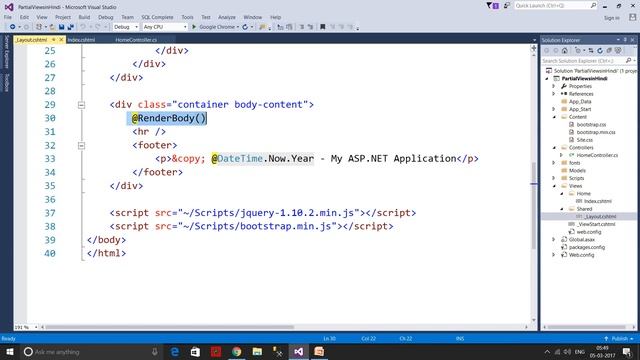Expand the Properties node in Solution Explorer
The image size is (640, 360).
coord(554,86)
